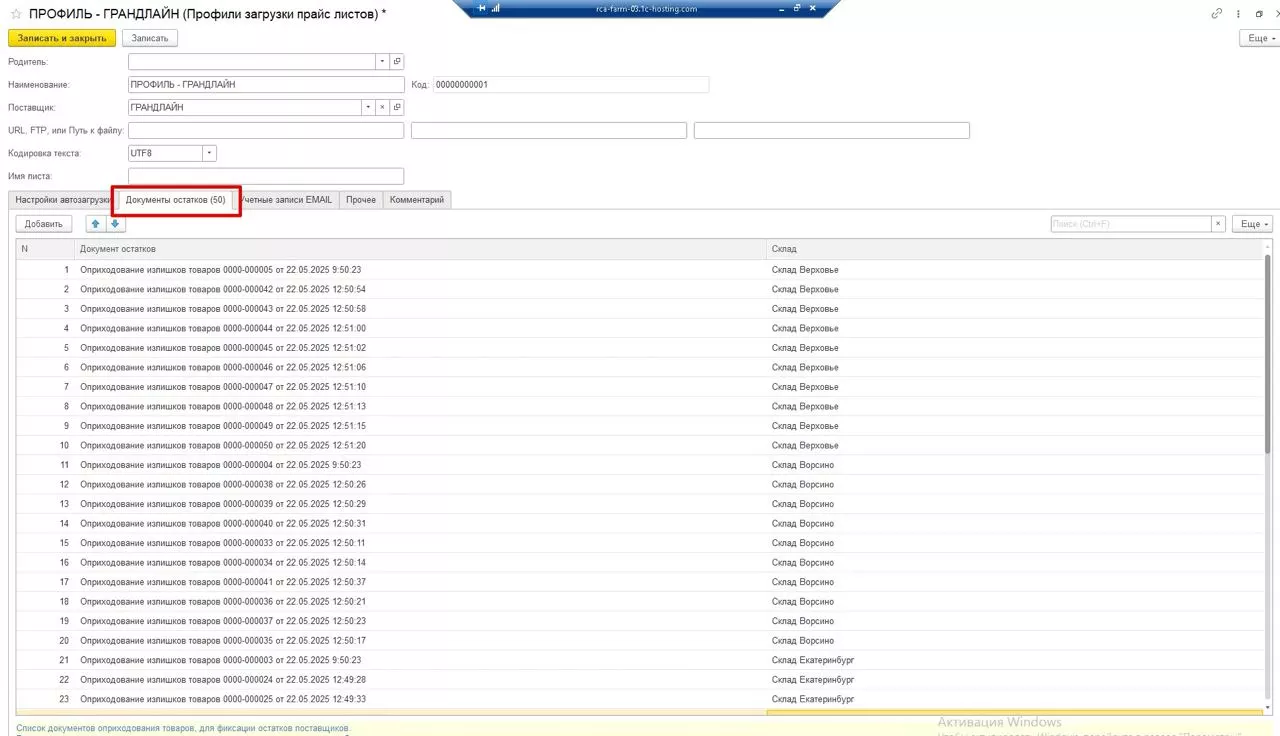Image resolution: width=1280 pixels, height=736 pixels.
Task: Click Склад Екатеринбург in the 0000-000003 row
Action: 813,660
